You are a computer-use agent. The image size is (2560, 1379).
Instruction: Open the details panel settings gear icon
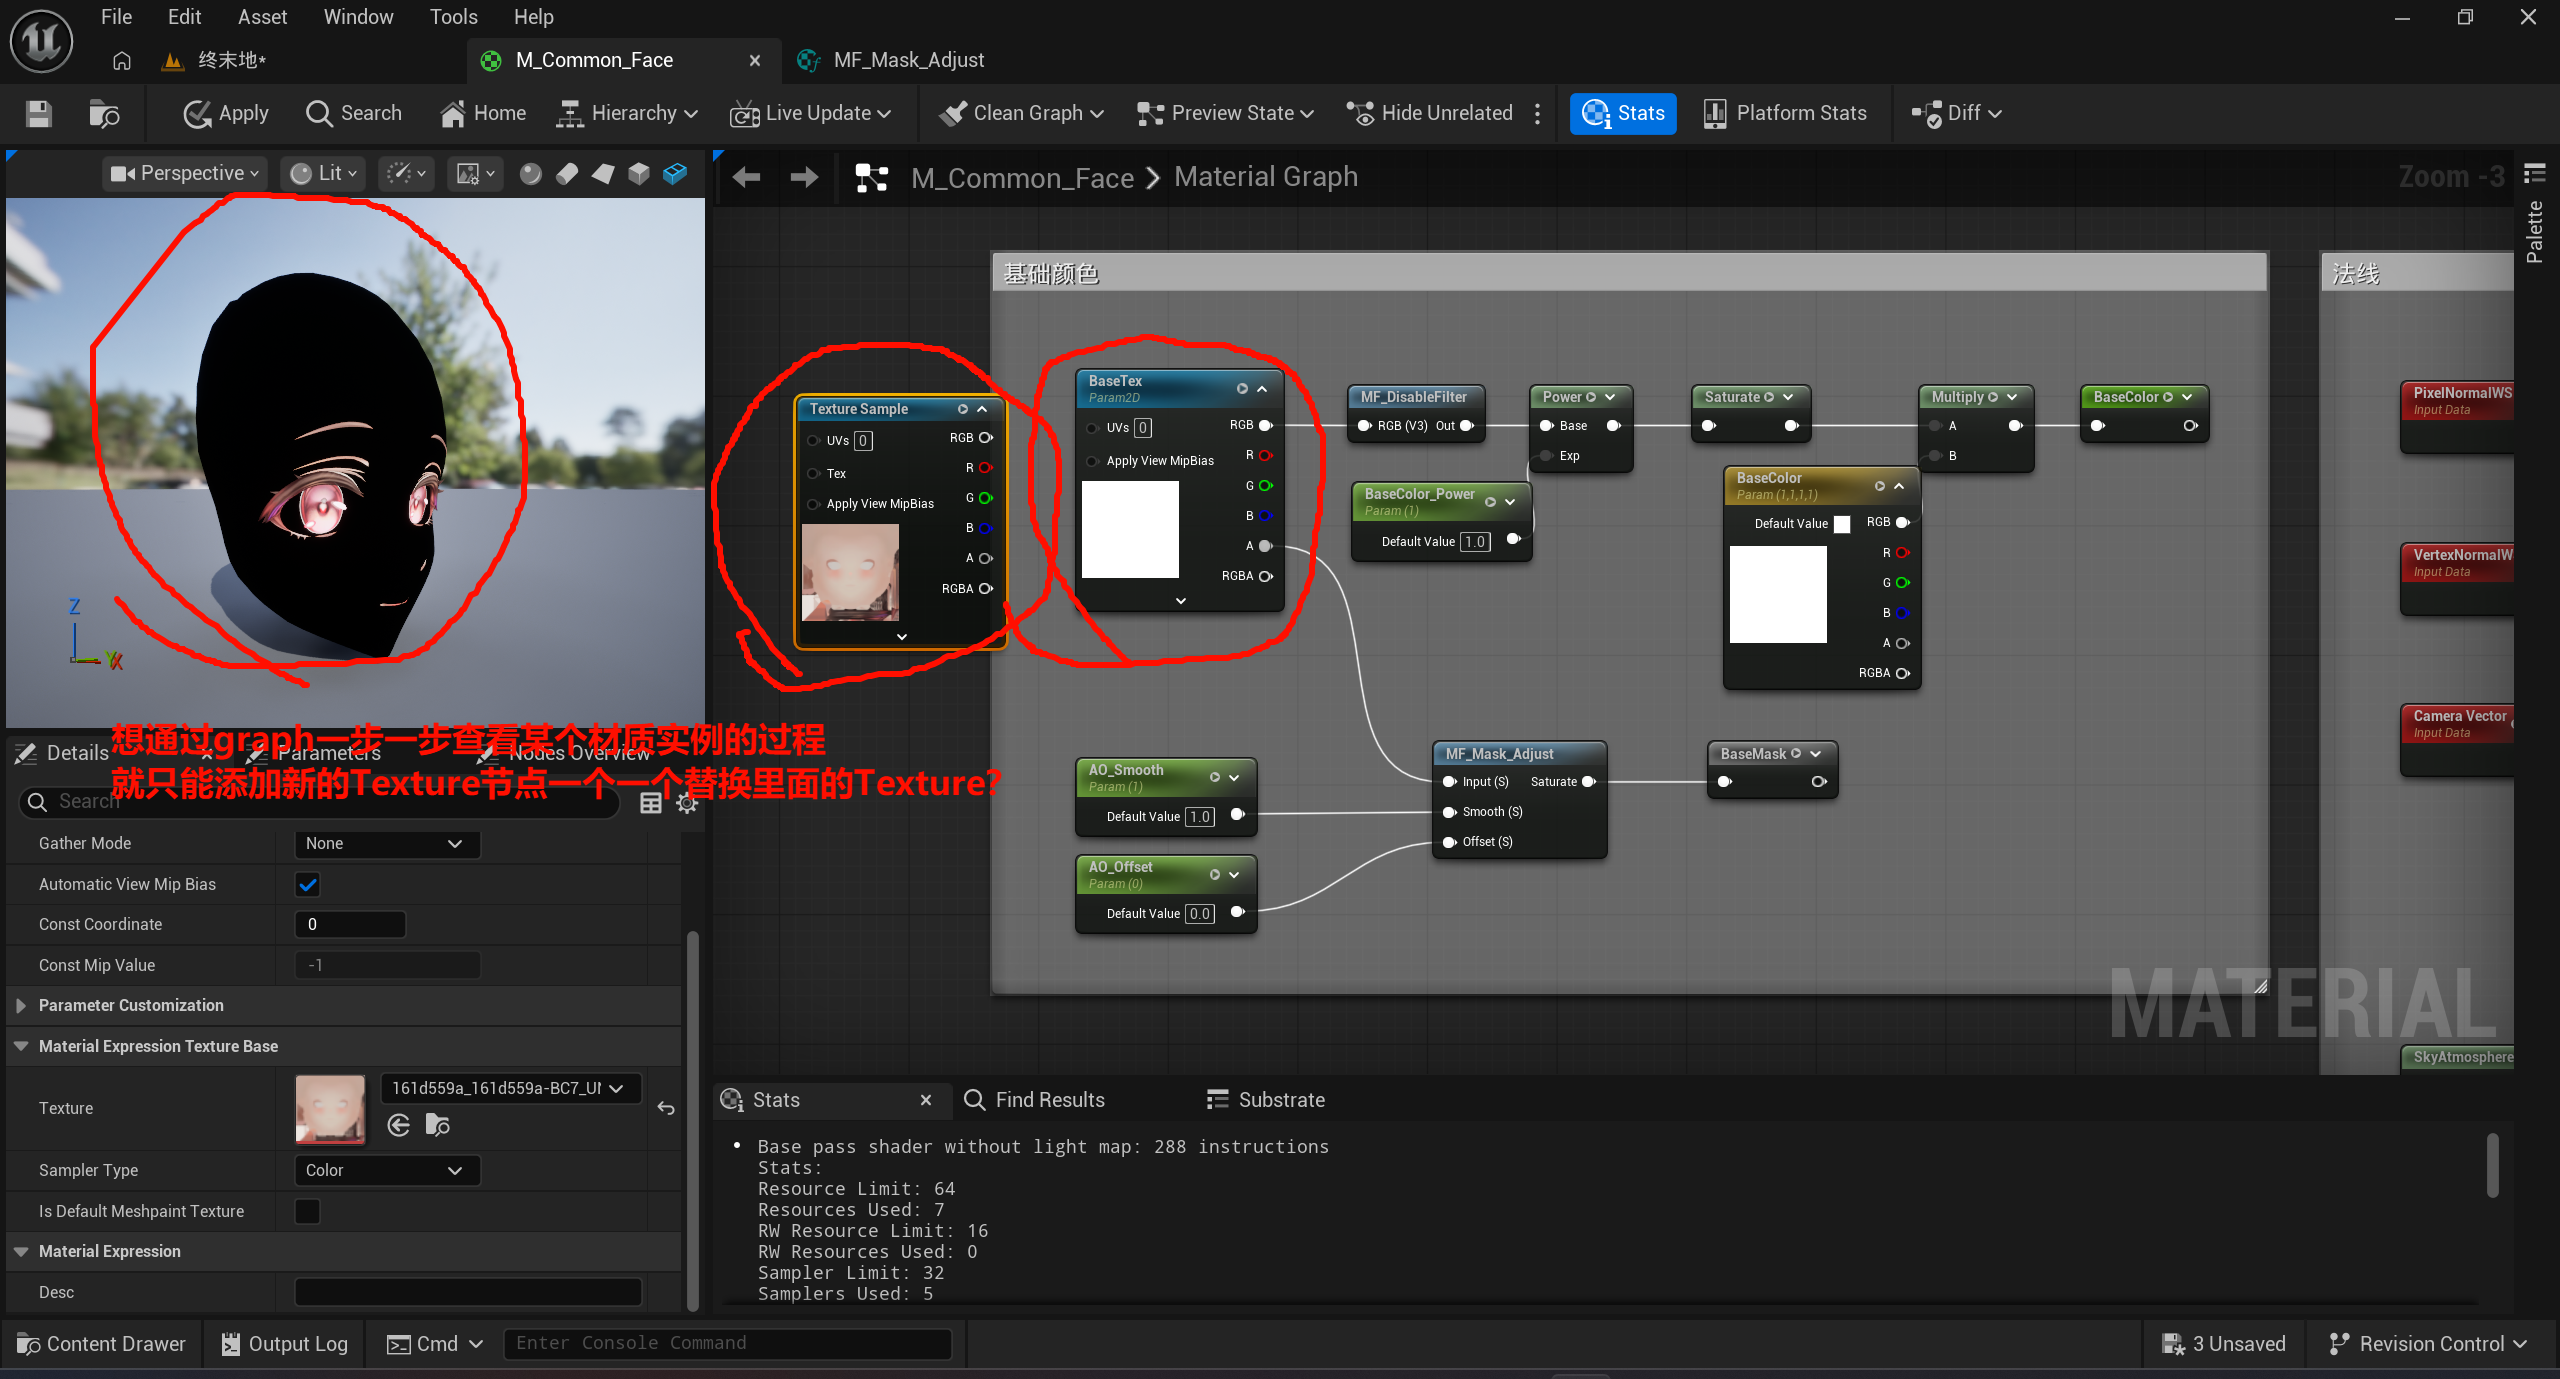687,803
